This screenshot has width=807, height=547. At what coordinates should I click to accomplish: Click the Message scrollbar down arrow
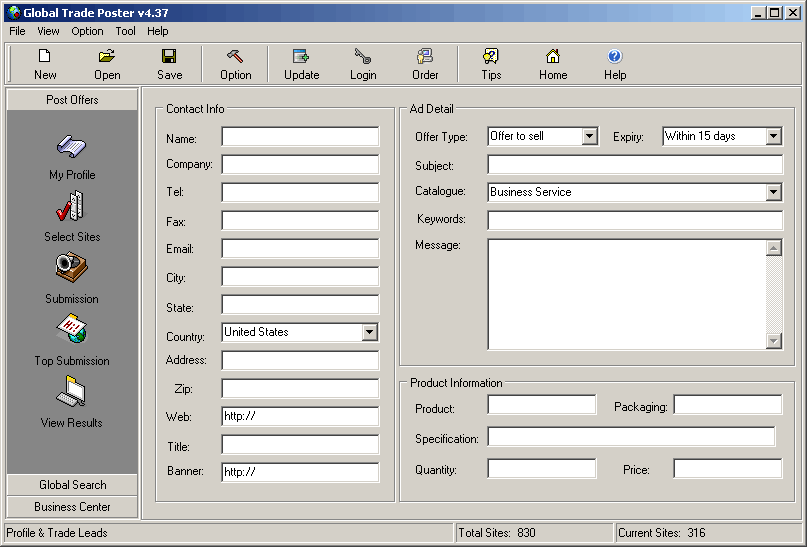(x=774, y=341)
